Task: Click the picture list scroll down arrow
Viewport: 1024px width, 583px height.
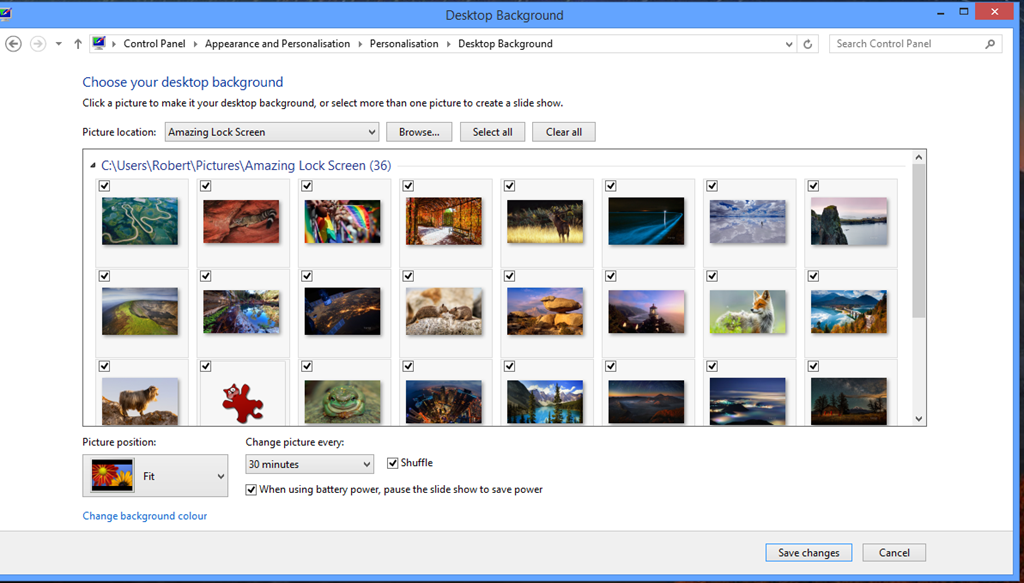Action: 919,418
